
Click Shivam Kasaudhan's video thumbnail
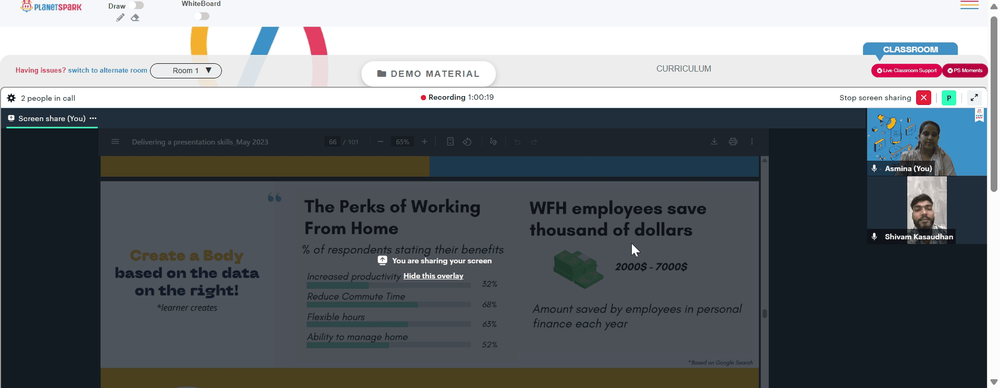[927, 210]
